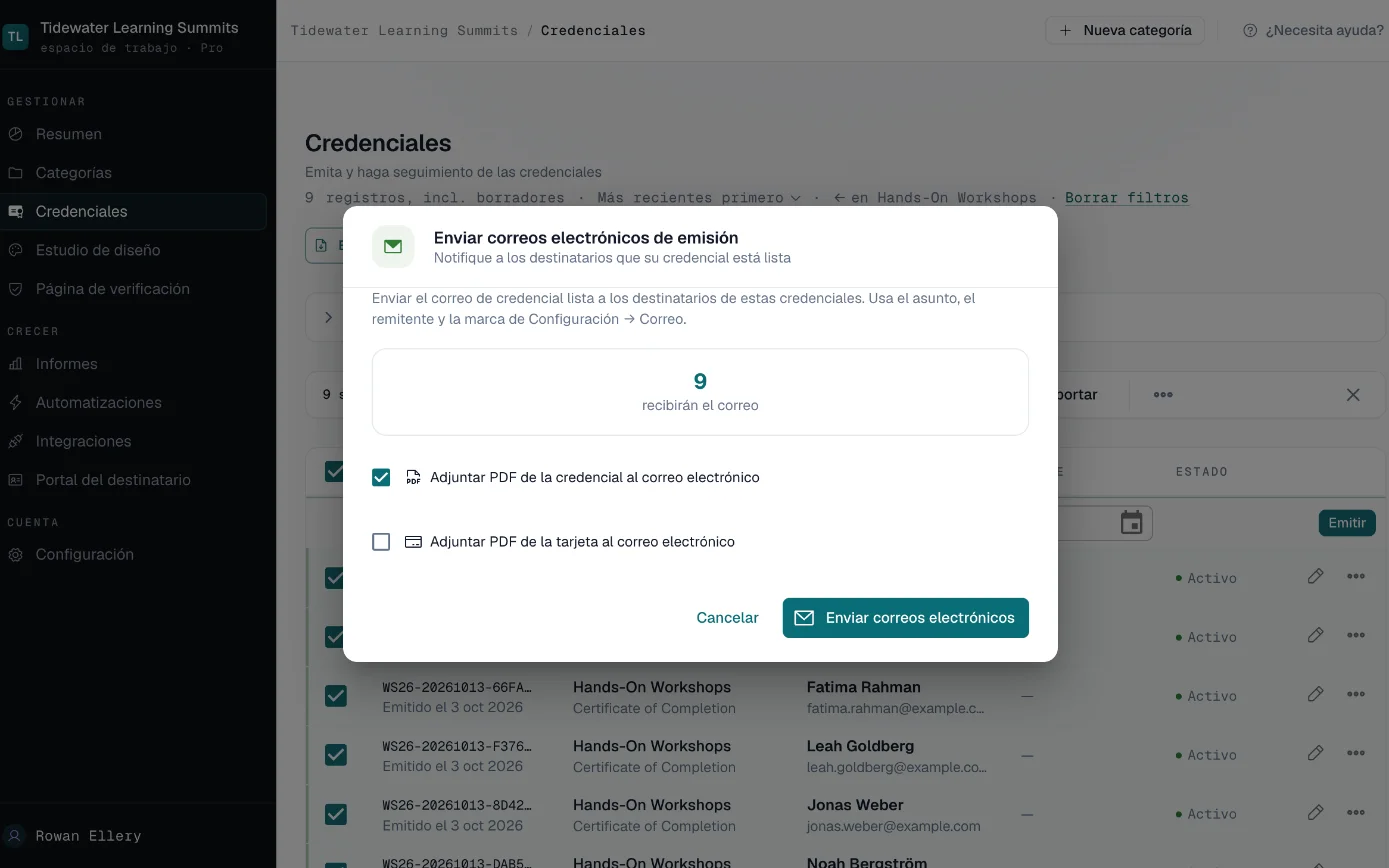
Task: Click the "9 recibirán el correo" count
Action: click(700, 392)
